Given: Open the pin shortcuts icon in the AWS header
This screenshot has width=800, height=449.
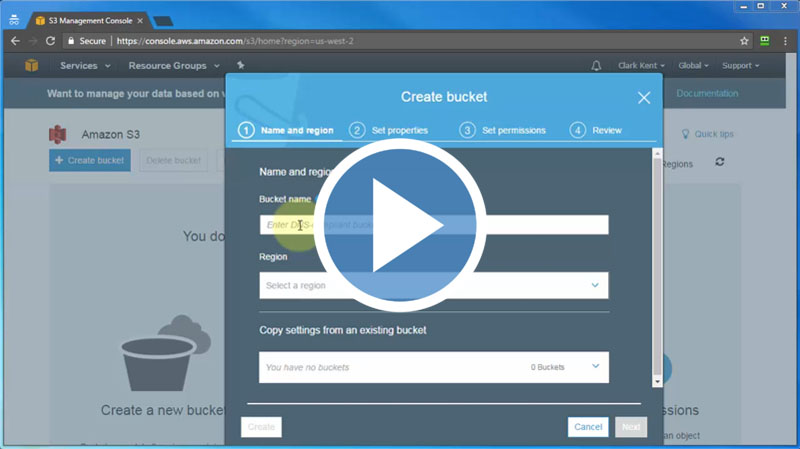Looking at the screenshot, I should click(240, 66).
